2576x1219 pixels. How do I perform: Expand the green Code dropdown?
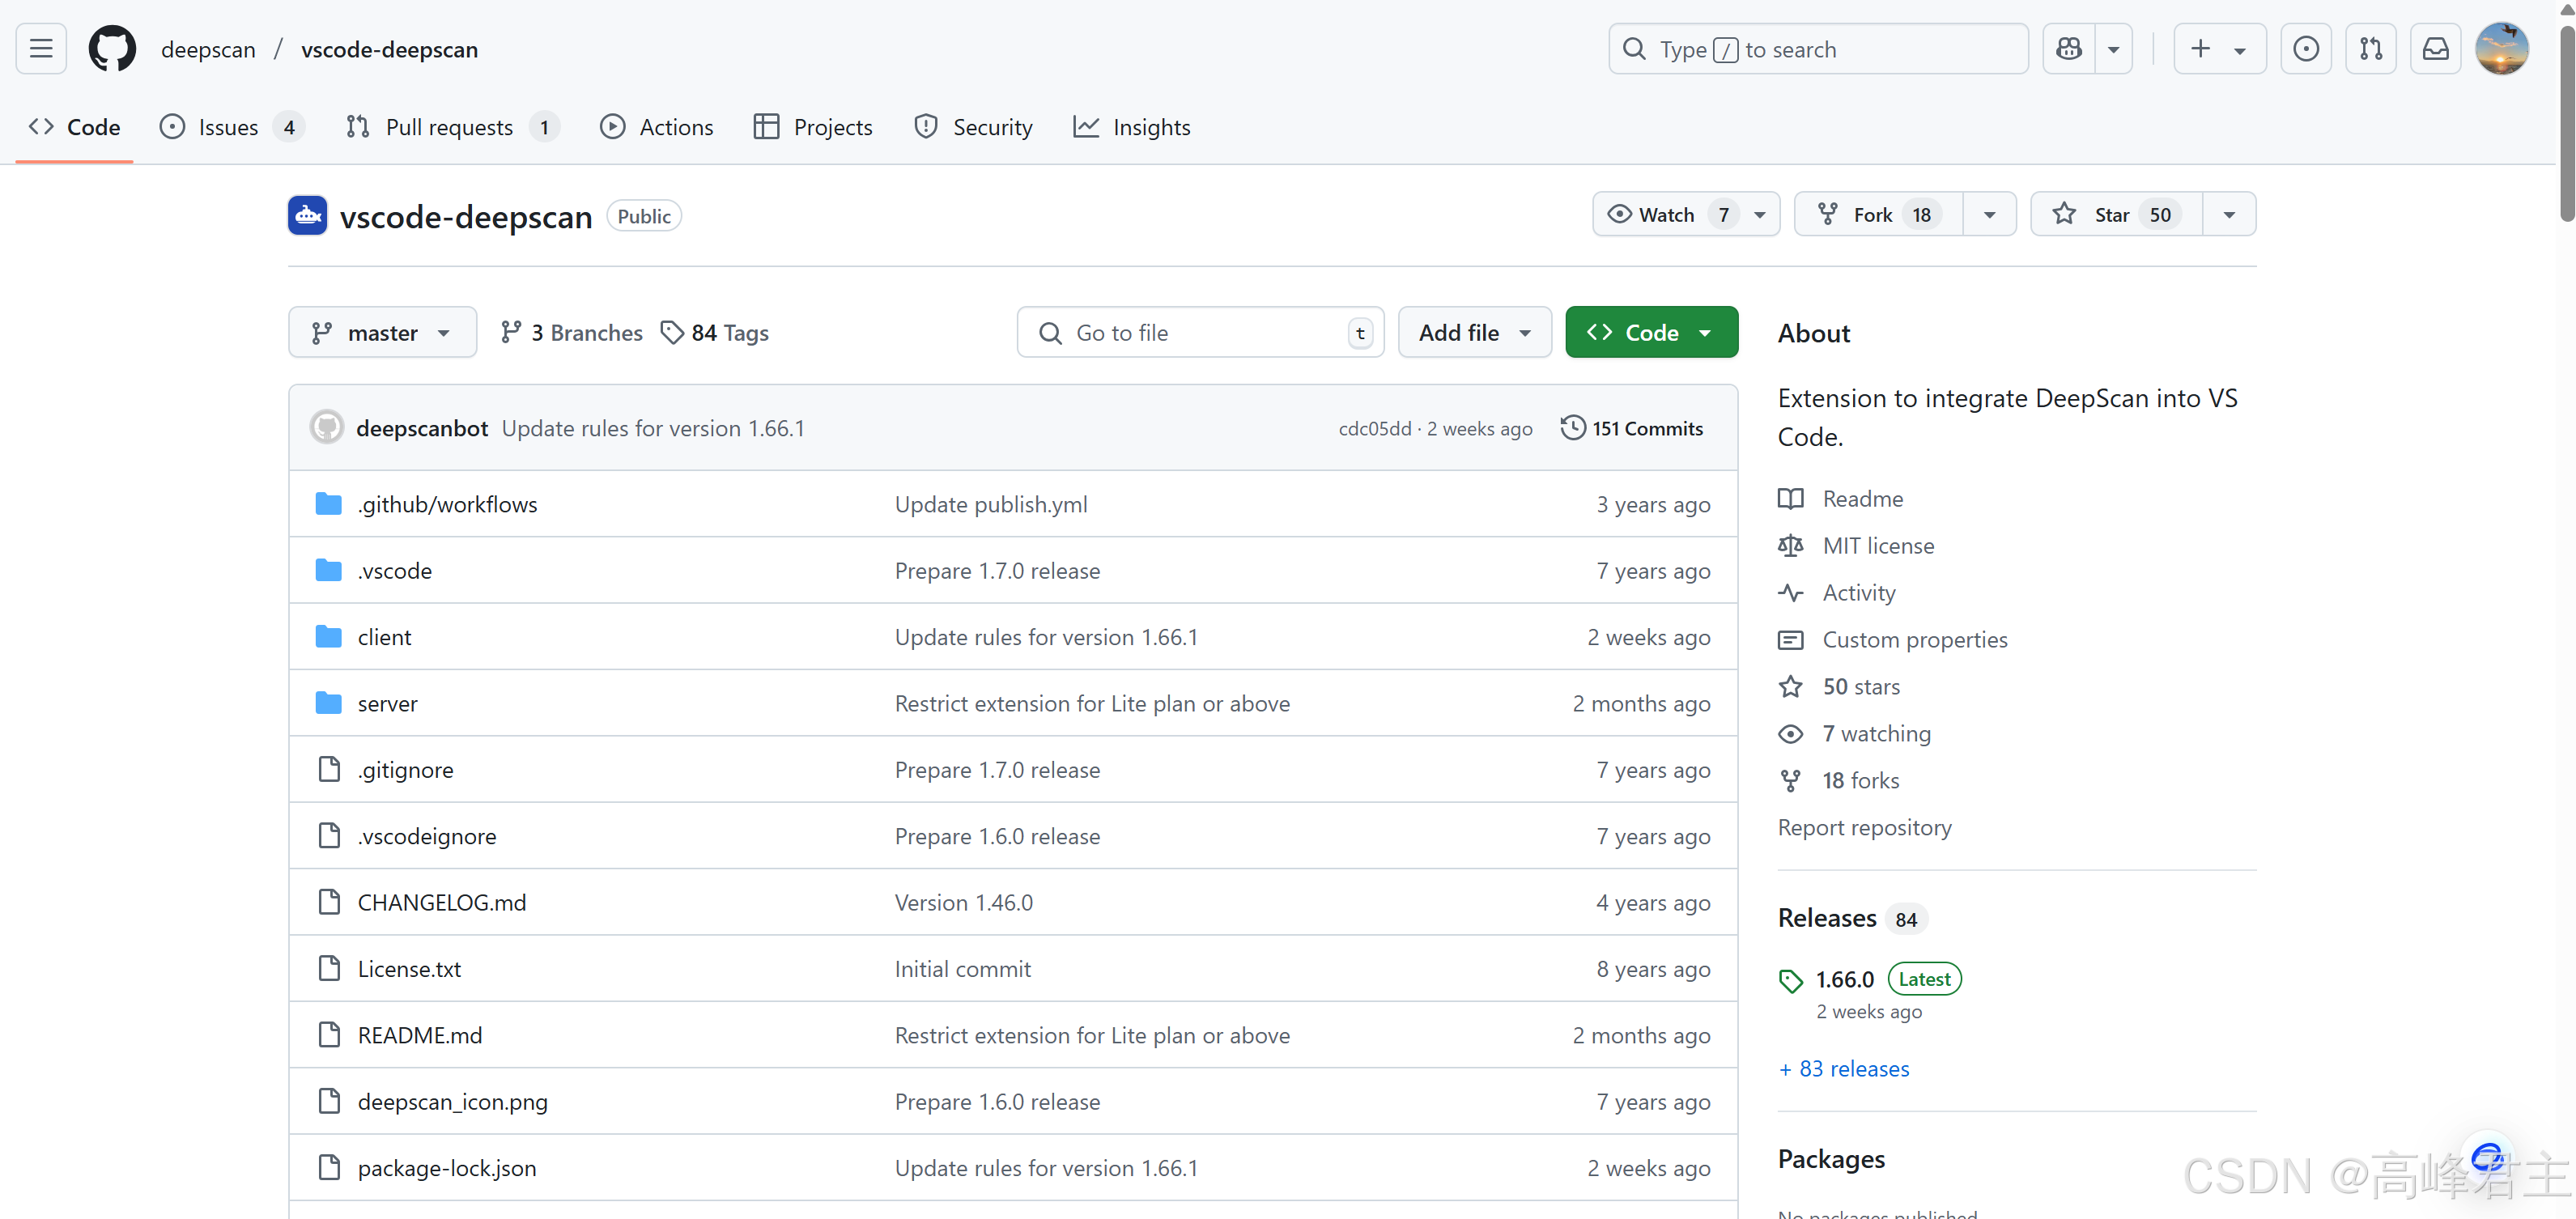[x=1650, y=333]
